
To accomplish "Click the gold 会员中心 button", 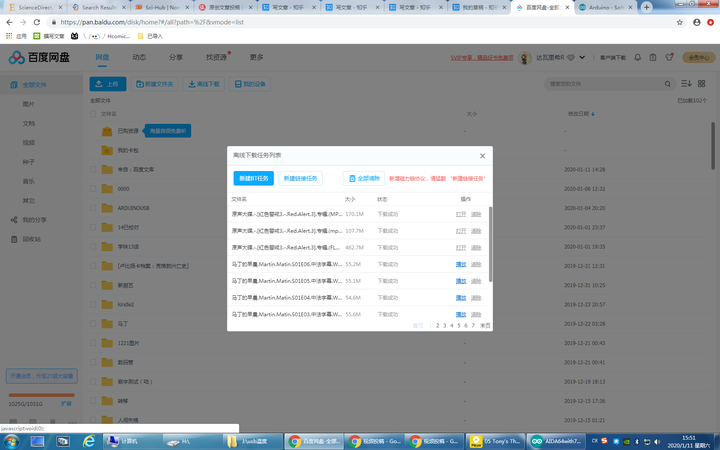I will click(698, 58).
